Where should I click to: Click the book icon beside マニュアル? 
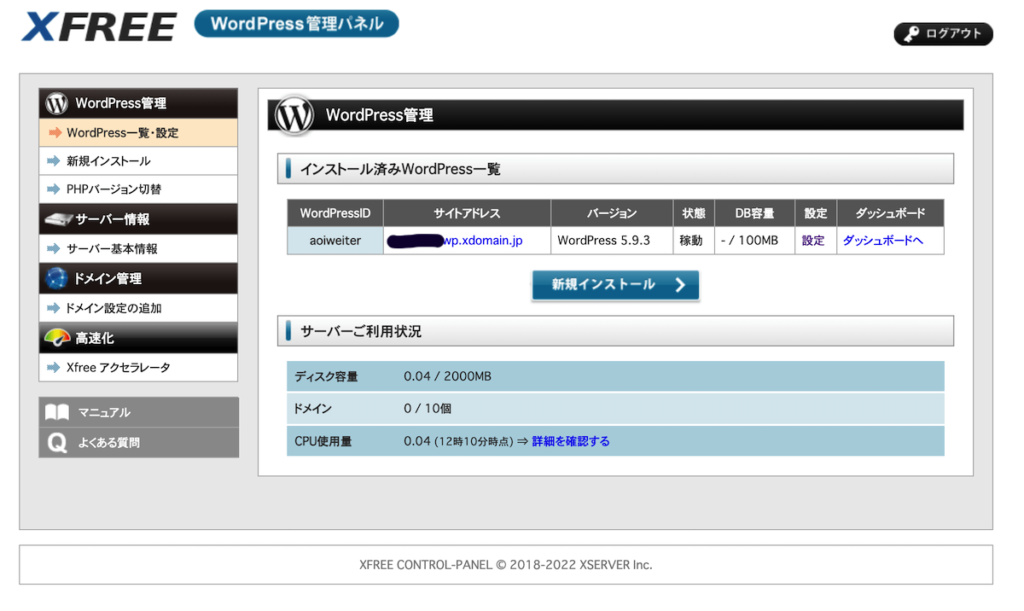click(57, 413)
